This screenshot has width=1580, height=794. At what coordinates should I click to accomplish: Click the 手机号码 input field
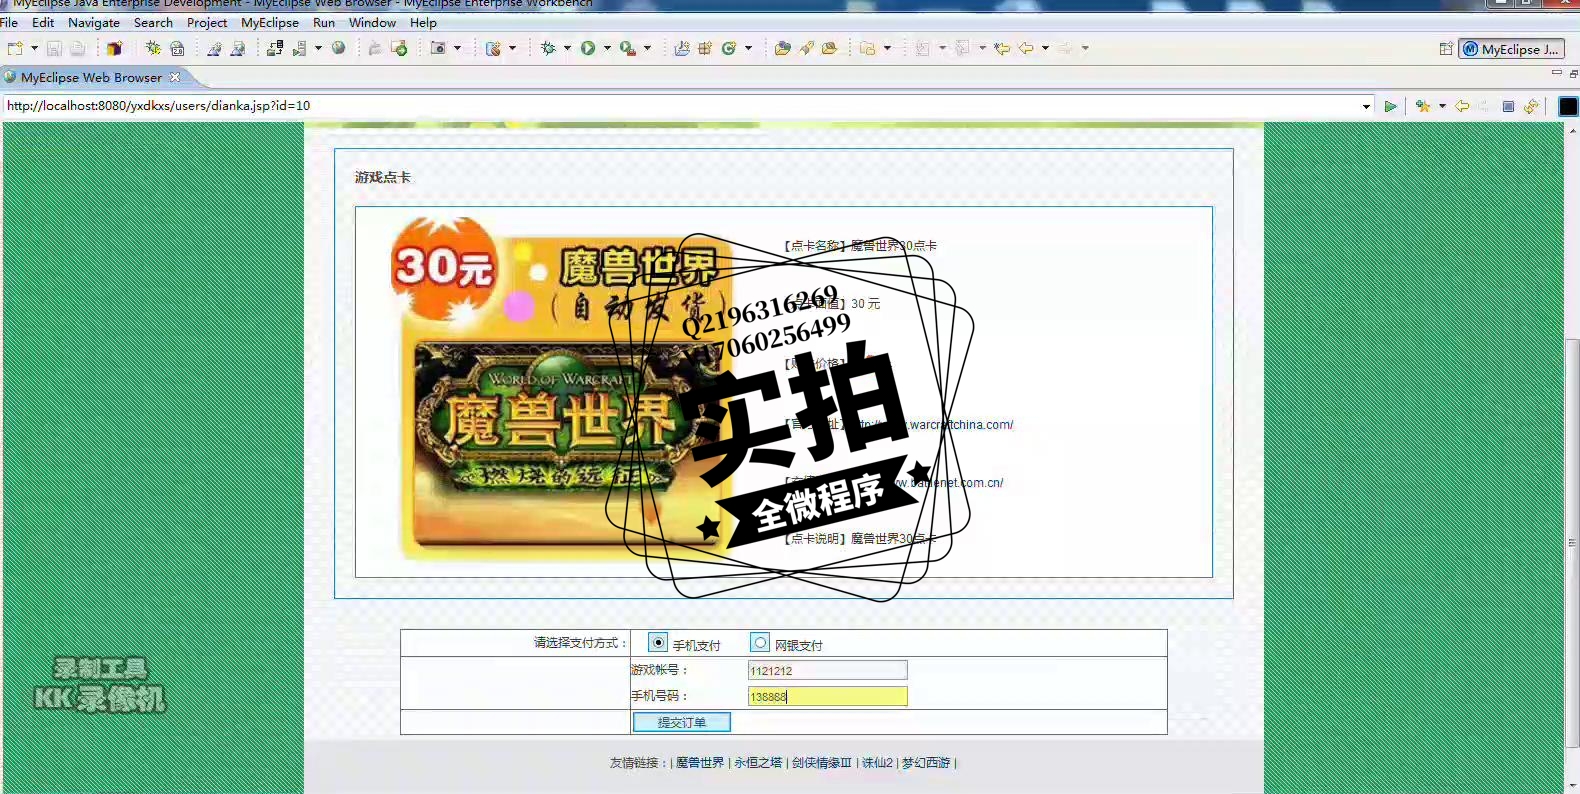click(x=828, y=696)
